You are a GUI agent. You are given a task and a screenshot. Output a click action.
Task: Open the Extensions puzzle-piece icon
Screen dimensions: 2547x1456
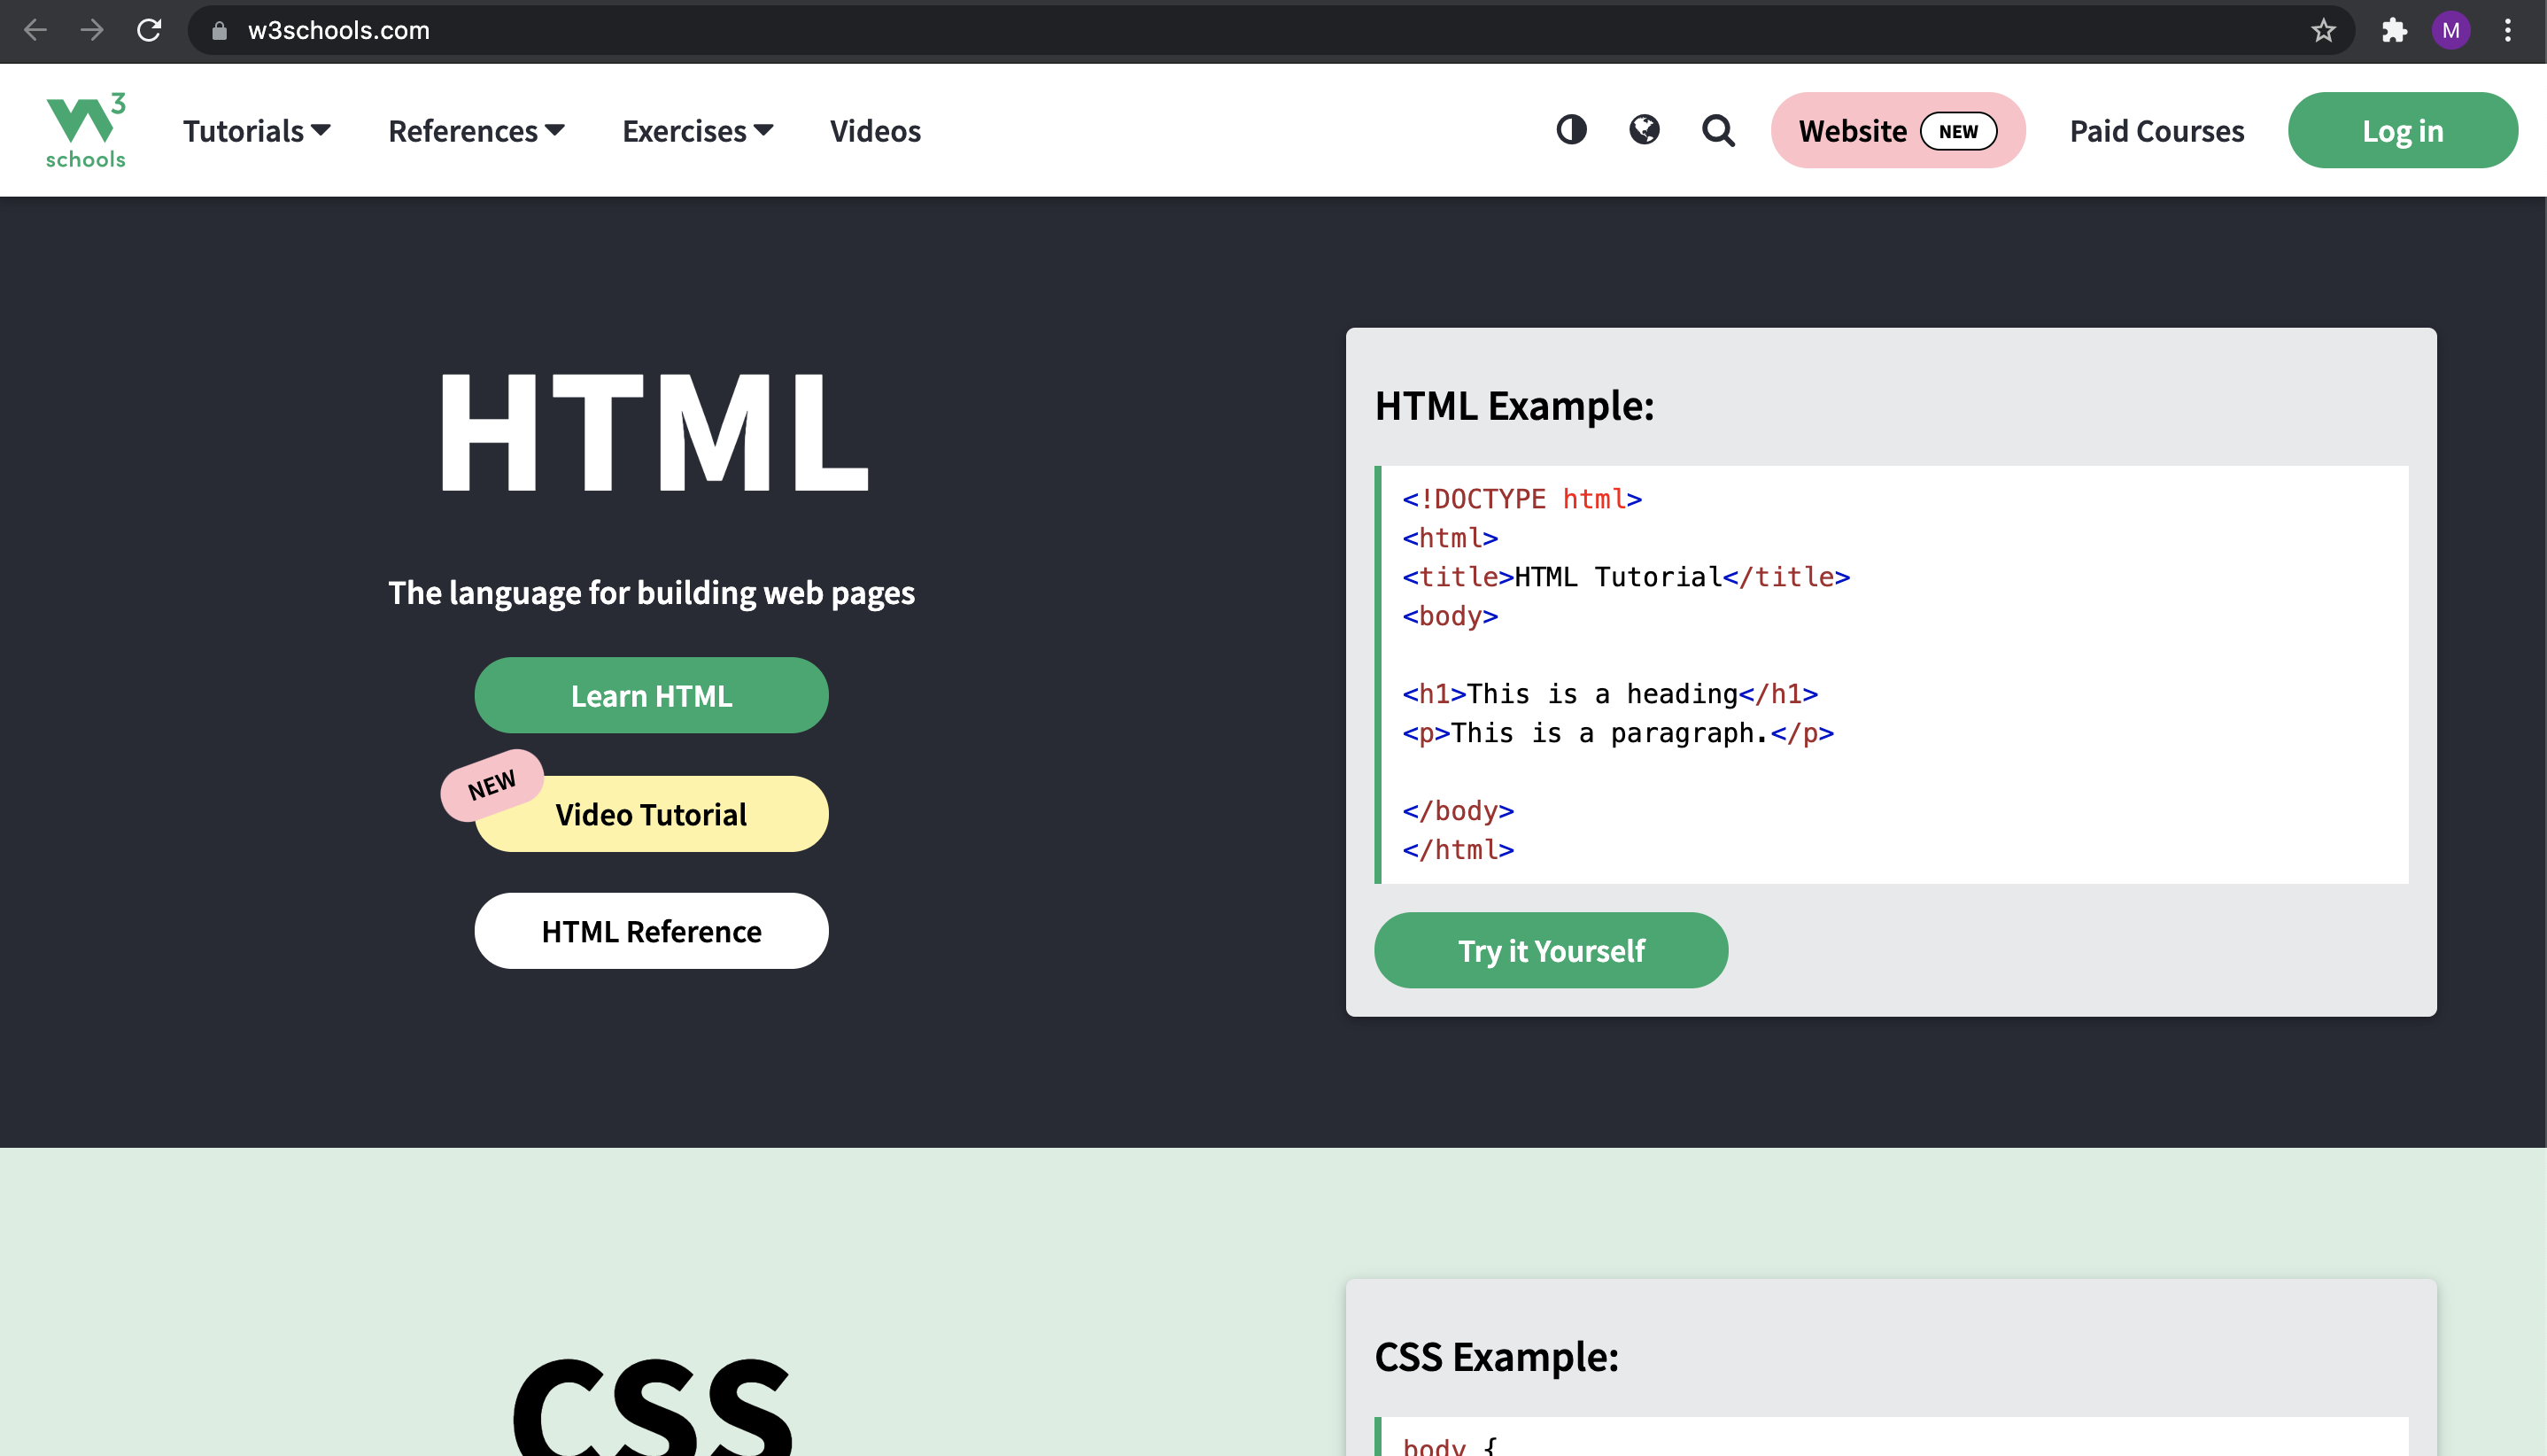click(x=2394, y=30)
